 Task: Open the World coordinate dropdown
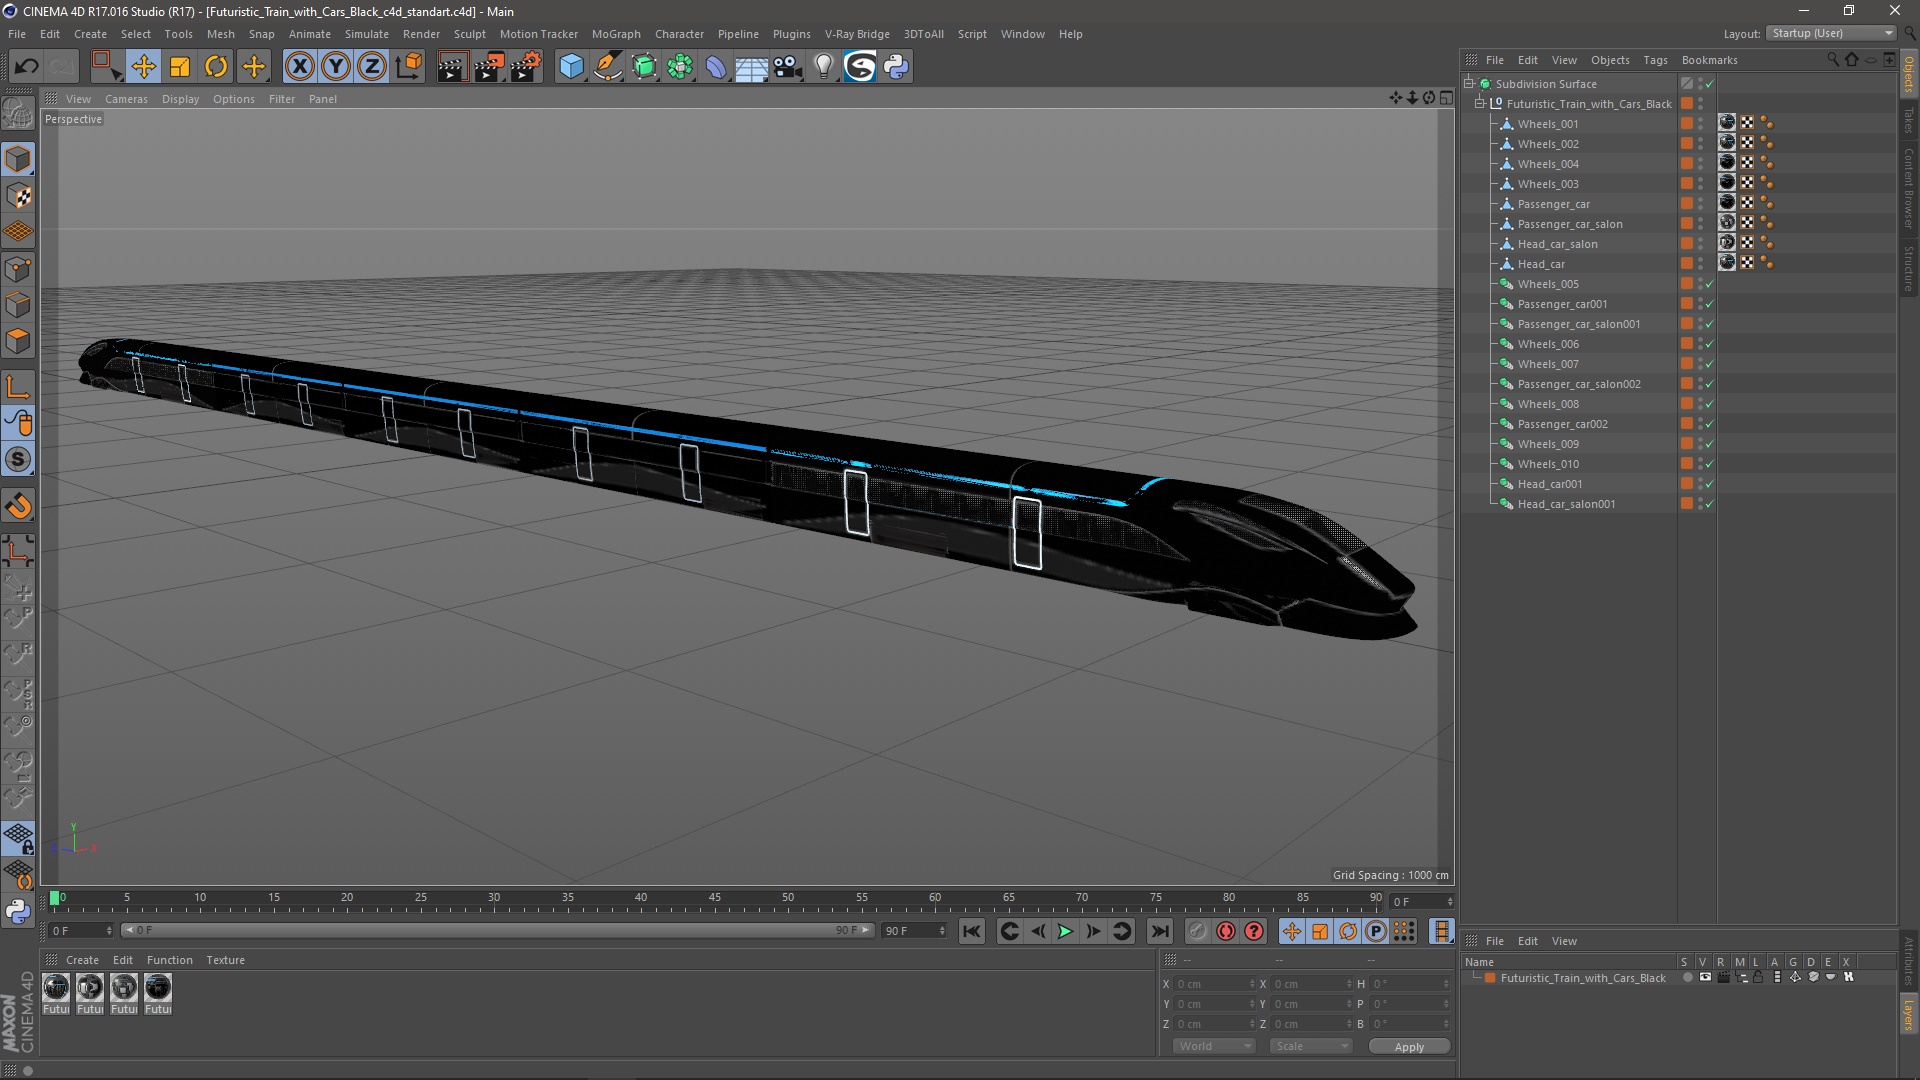pos(1214,1046)
